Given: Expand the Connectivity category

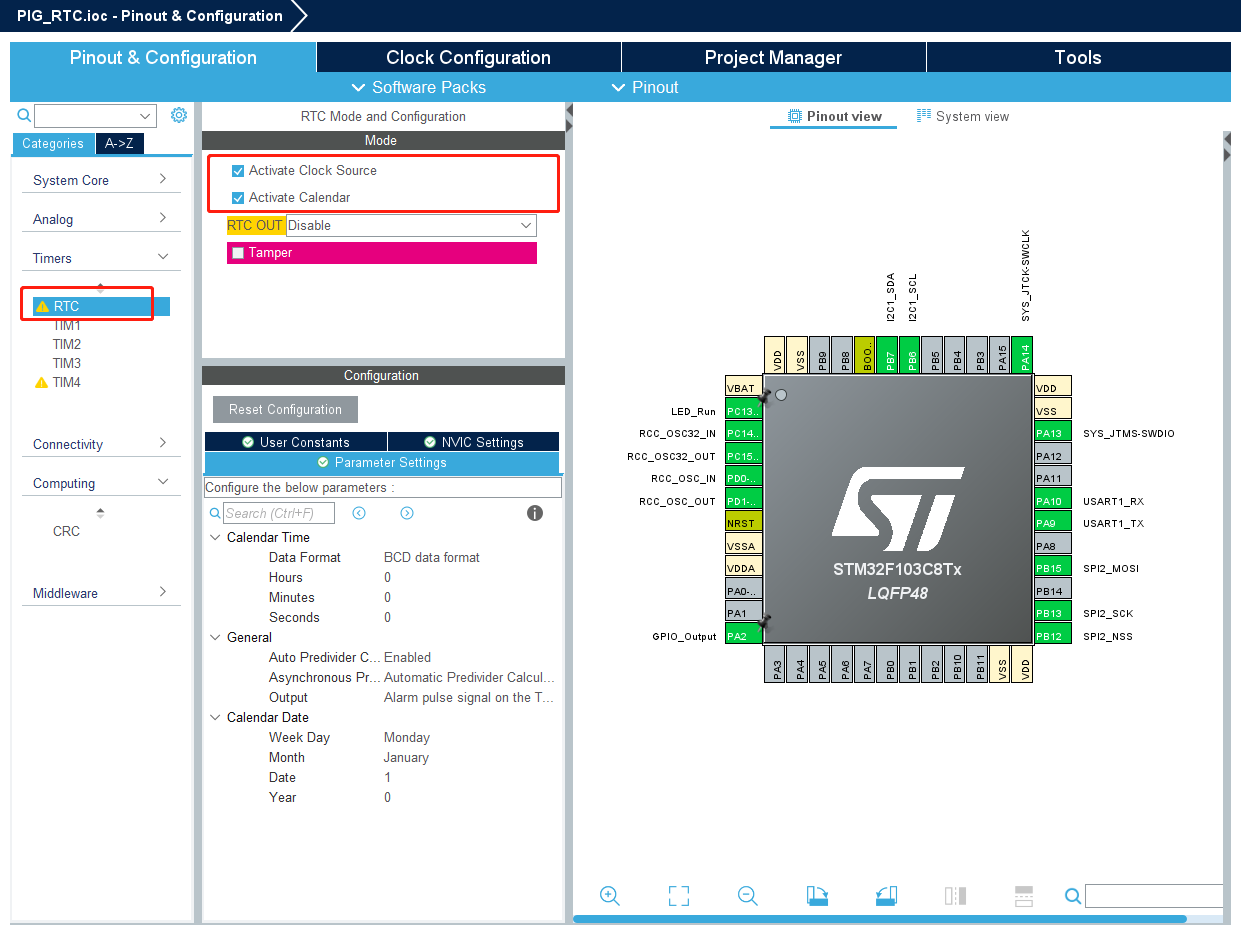Looking at the screenshot, I should pyautogui.click(x=100, y=444).
